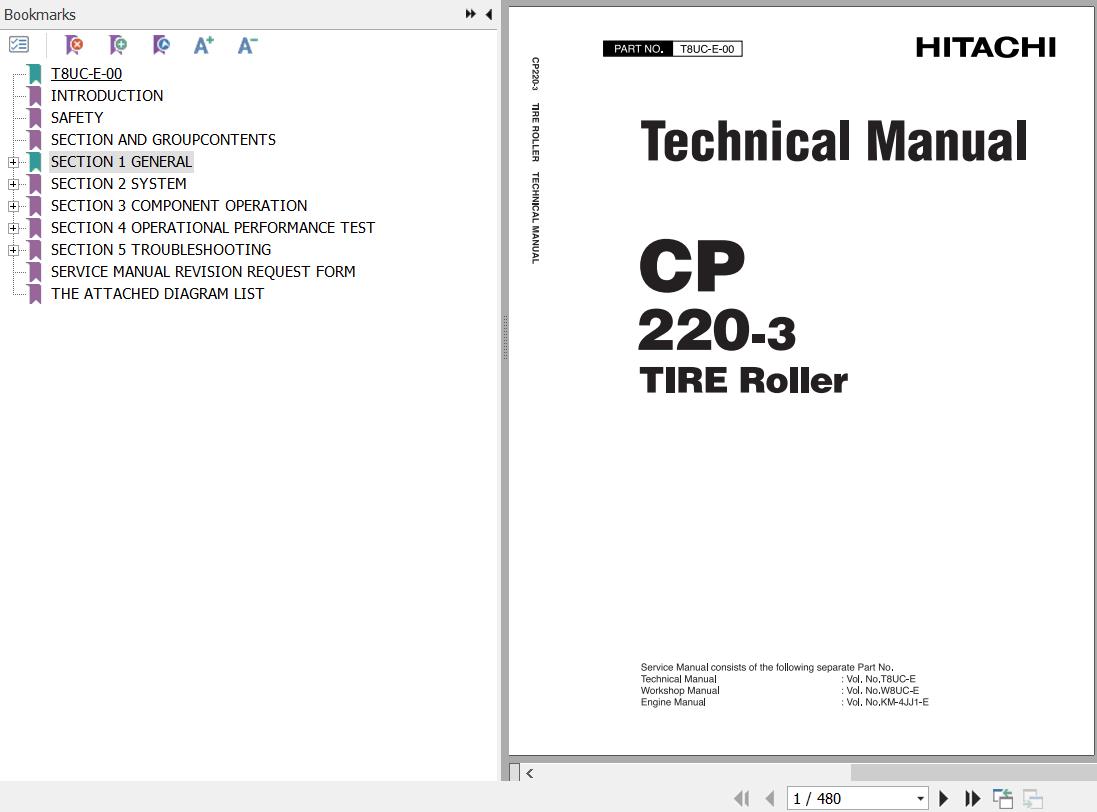Select SECTION 5 TROUBLESHOOTING bookmark

161,250
